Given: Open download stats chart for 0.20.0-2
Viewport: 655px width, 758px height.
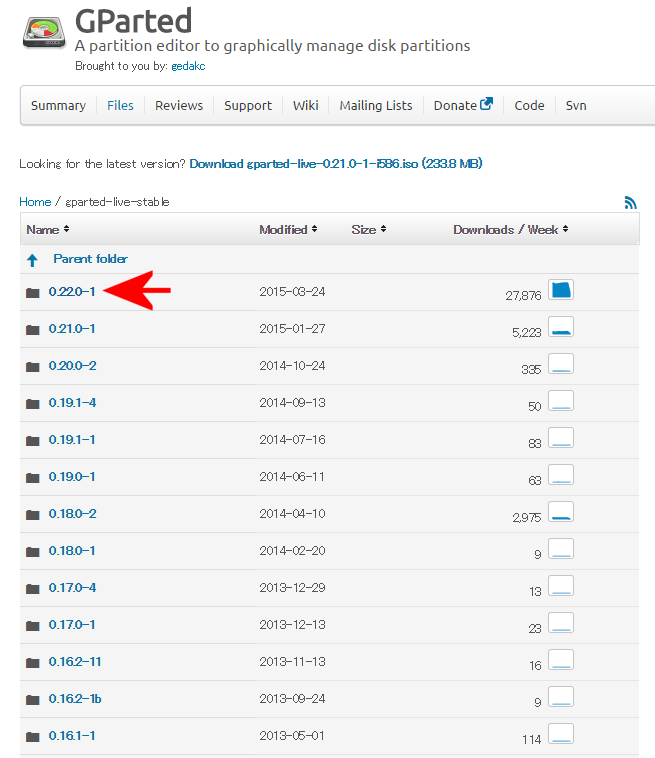Looking at the screenshot, I should 561,364.
